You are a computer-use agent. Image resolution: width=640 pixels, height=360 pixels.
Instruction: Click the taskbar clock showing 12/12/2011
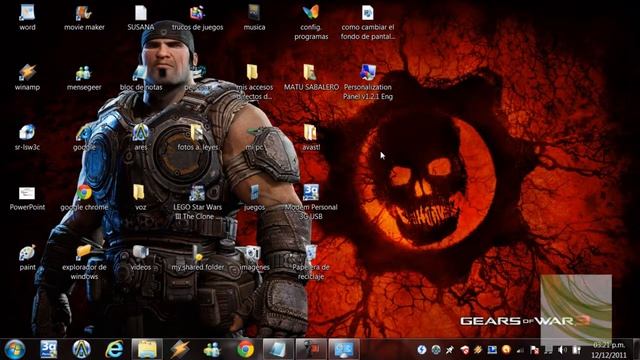pos(609,350)
